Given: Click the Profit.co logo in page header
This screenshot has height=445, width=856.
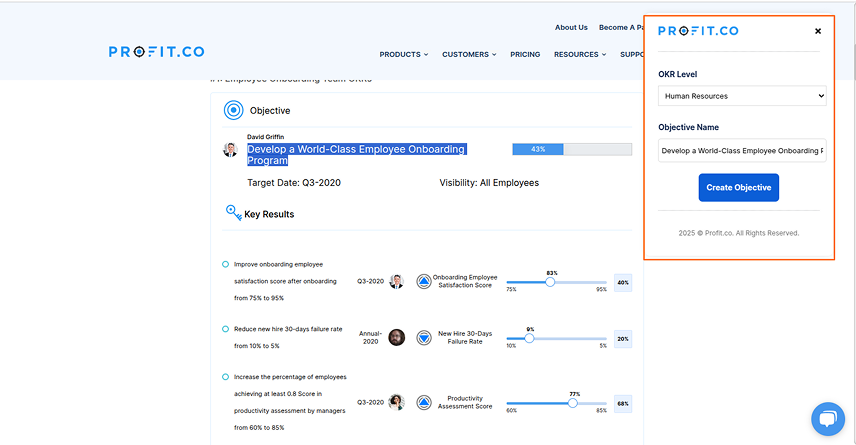Looking at the screenshot, I should [x=157, y=52].
